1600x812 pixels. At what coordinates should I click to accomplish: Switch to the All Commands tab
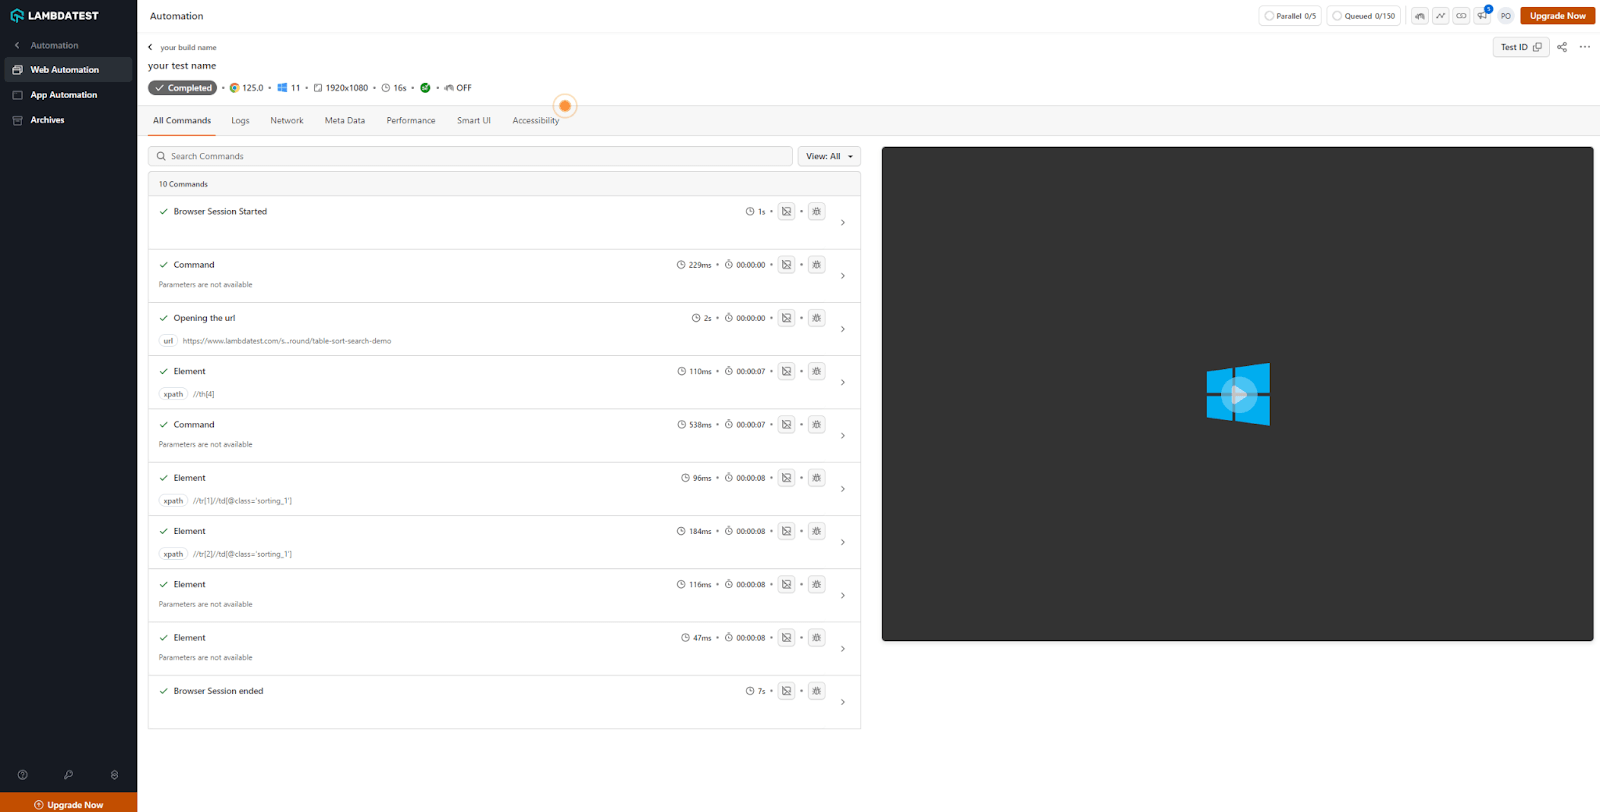pos(182,120)
